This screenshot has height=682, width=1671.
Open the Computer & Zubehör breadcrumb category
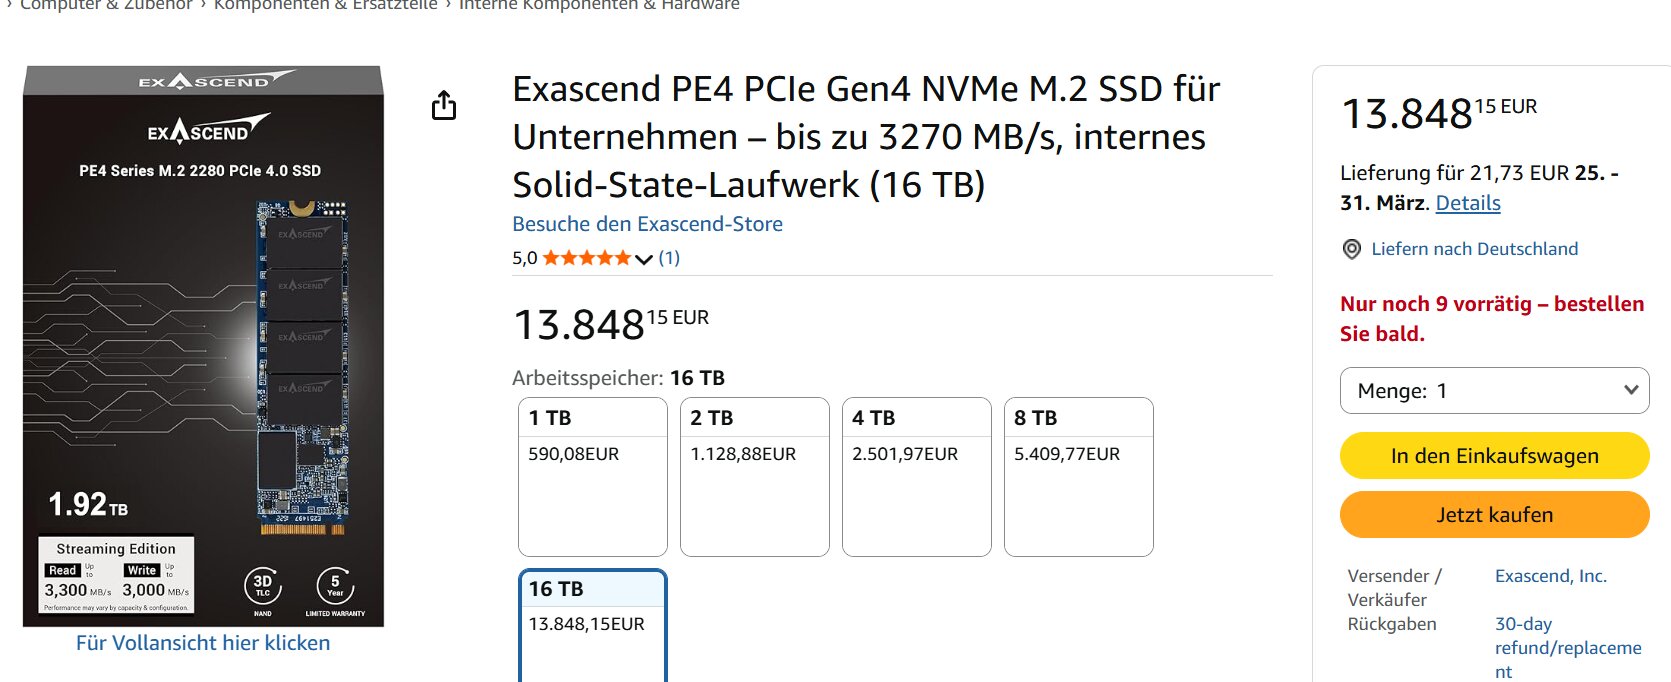pos(107,6)
